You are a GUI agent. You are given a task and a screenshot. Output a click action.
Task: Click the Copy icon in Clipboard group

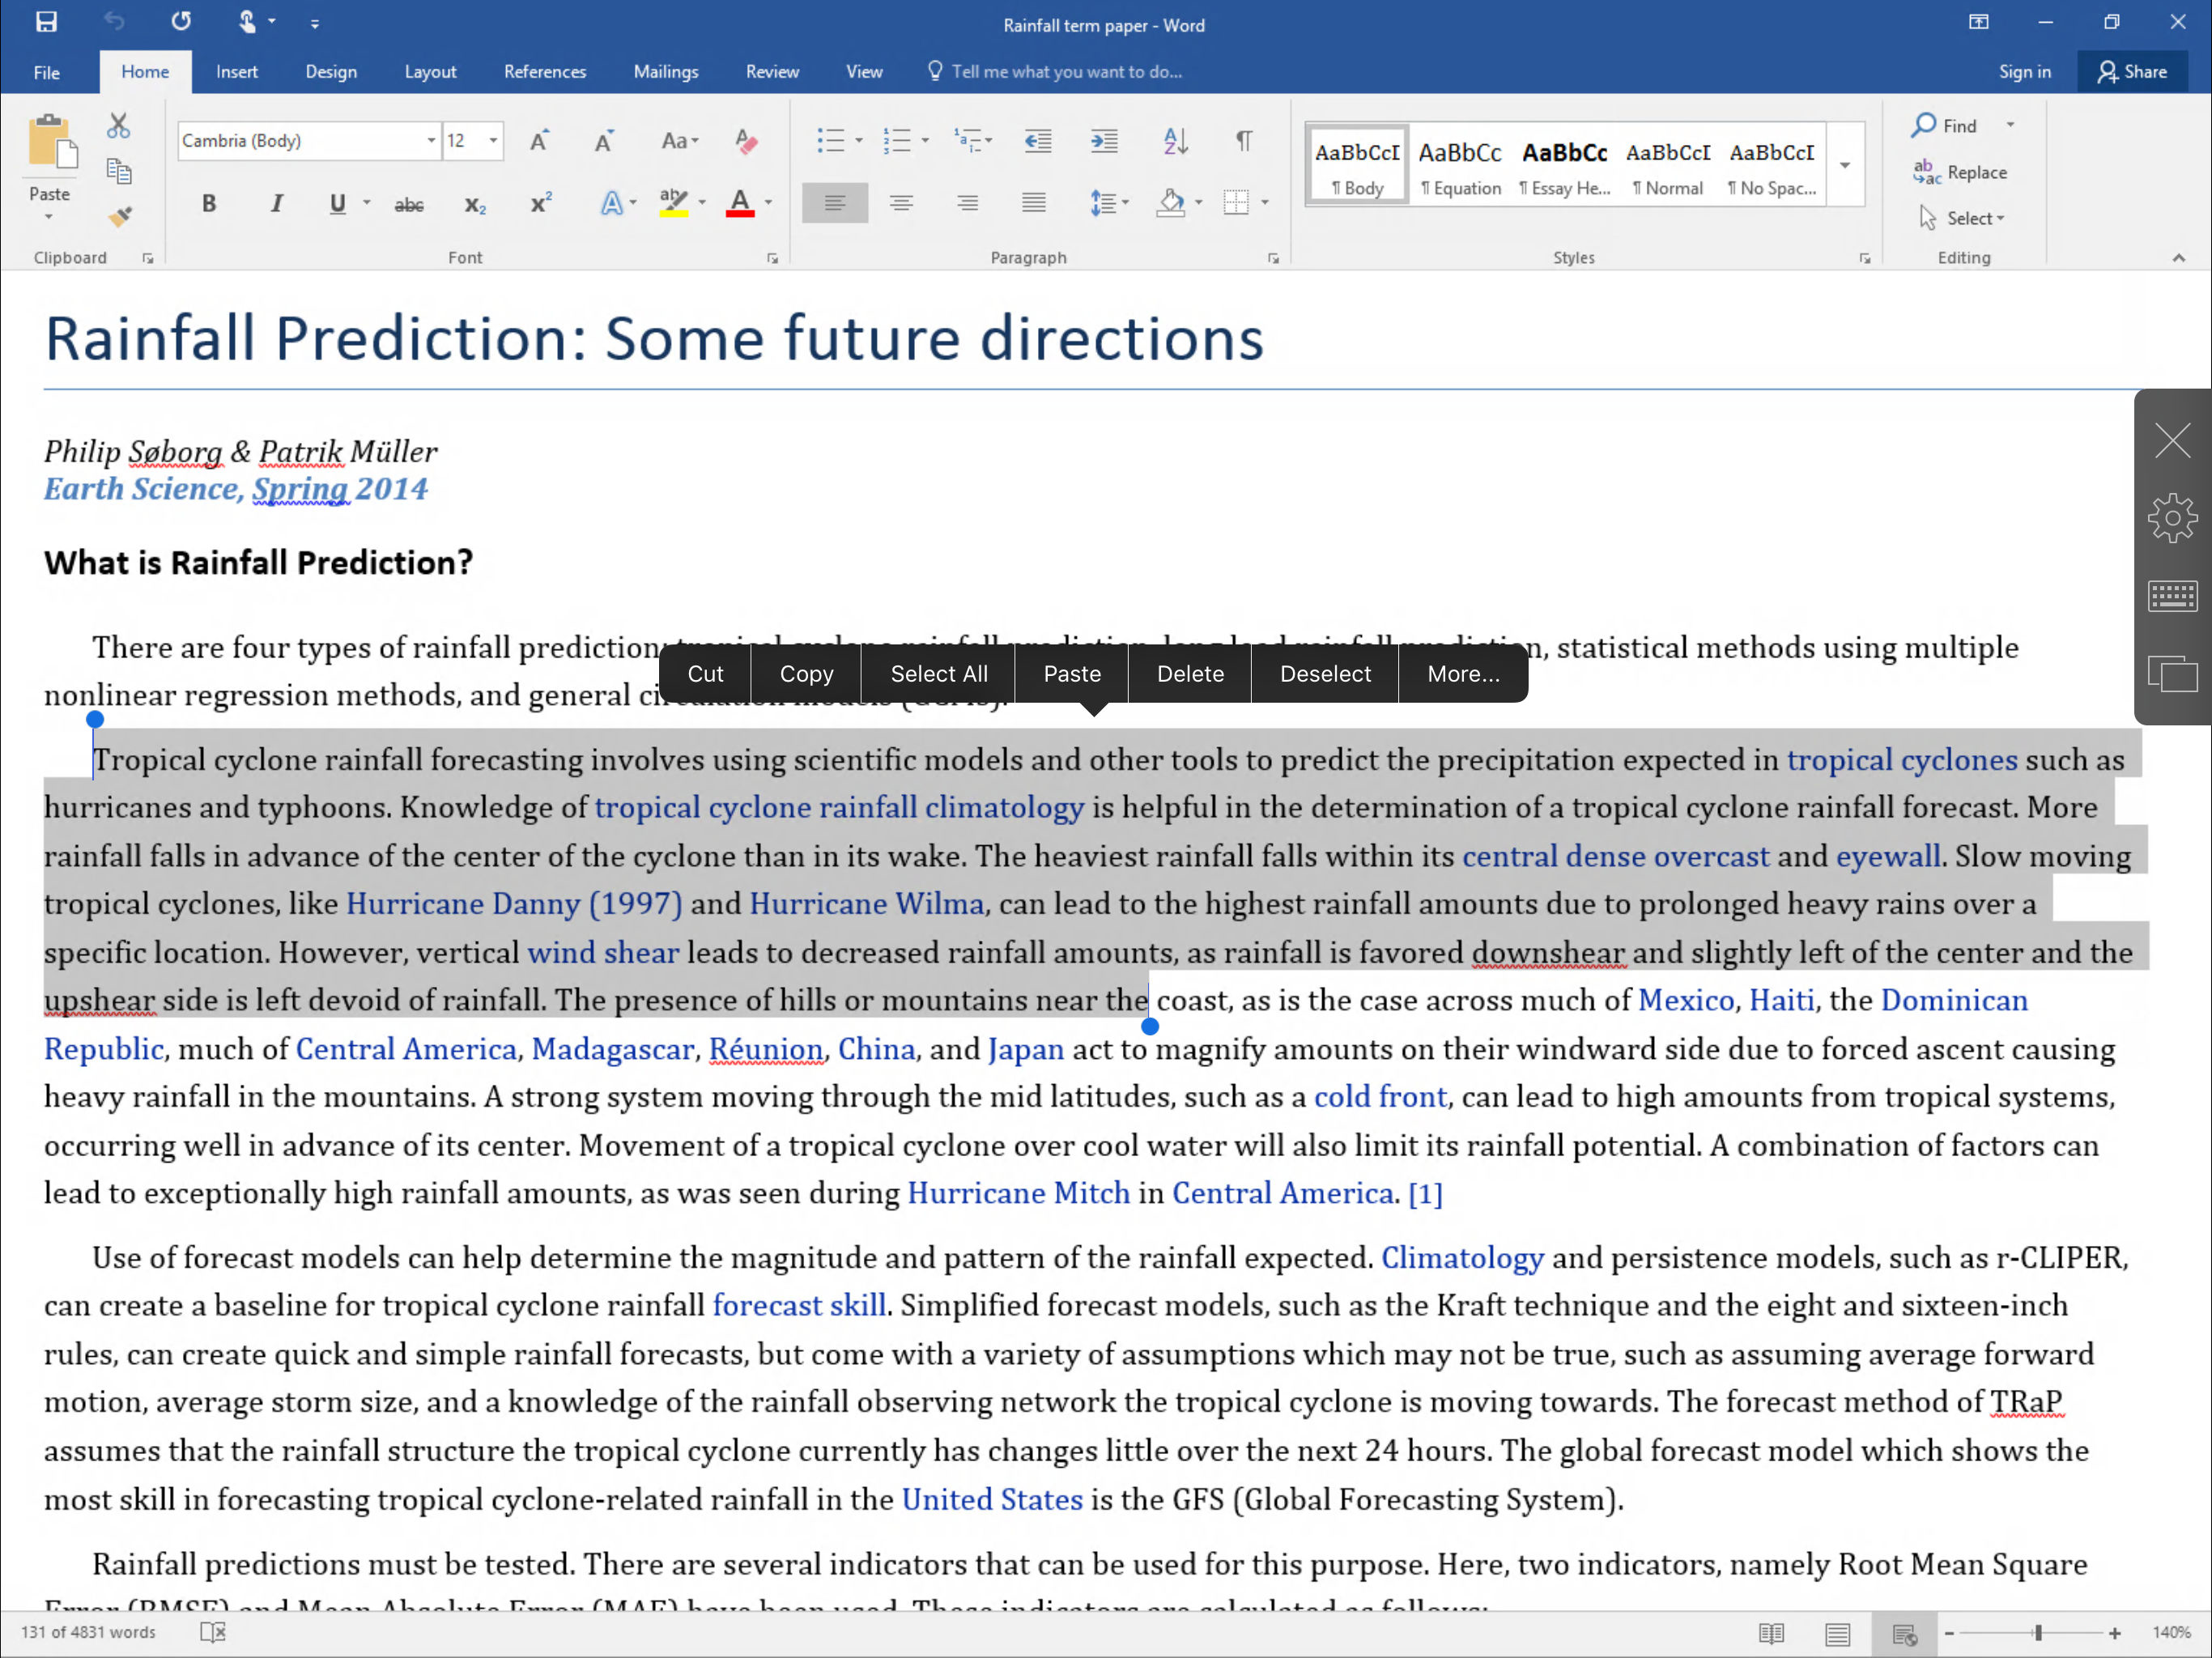tap(119, 172)
